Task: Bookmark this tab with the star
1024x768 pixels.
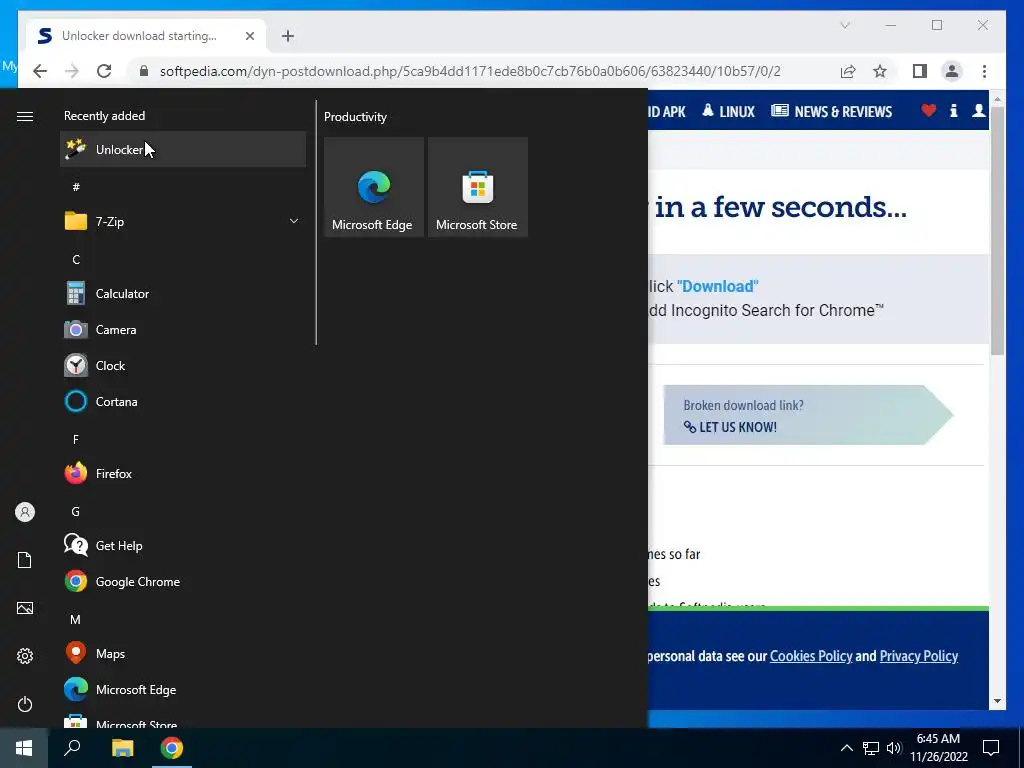Action: [x=880, y=71]
